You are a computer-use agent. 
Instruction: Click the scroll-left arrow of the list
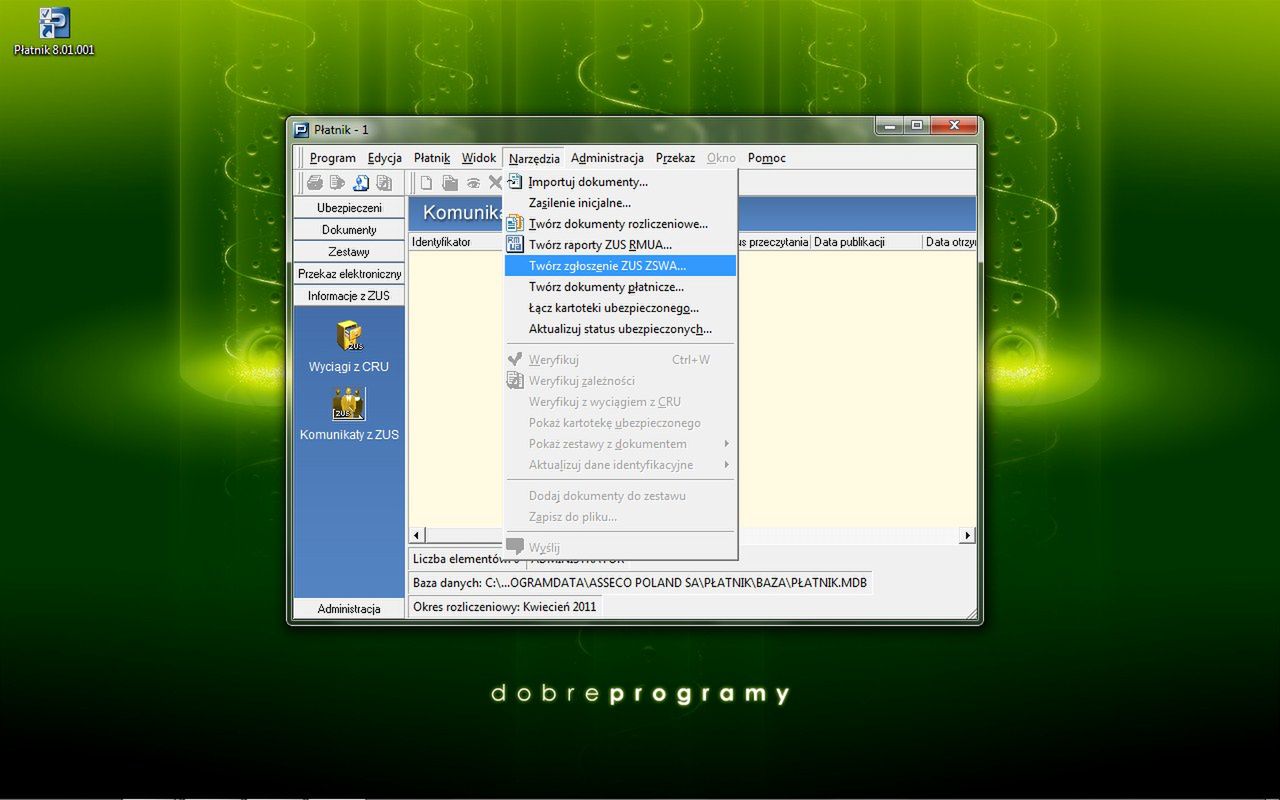(x=417, y=536)
